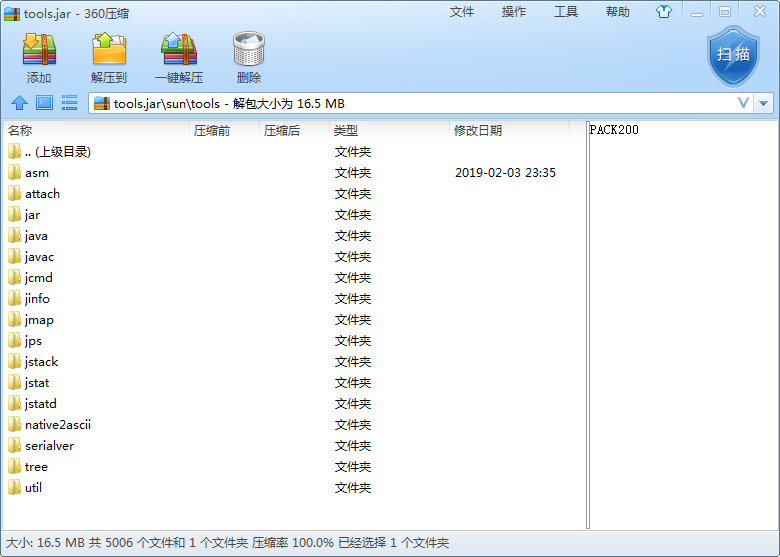Expand the address bar dropdown arrow
Screen dimensions: 780x557
[764, 103]
